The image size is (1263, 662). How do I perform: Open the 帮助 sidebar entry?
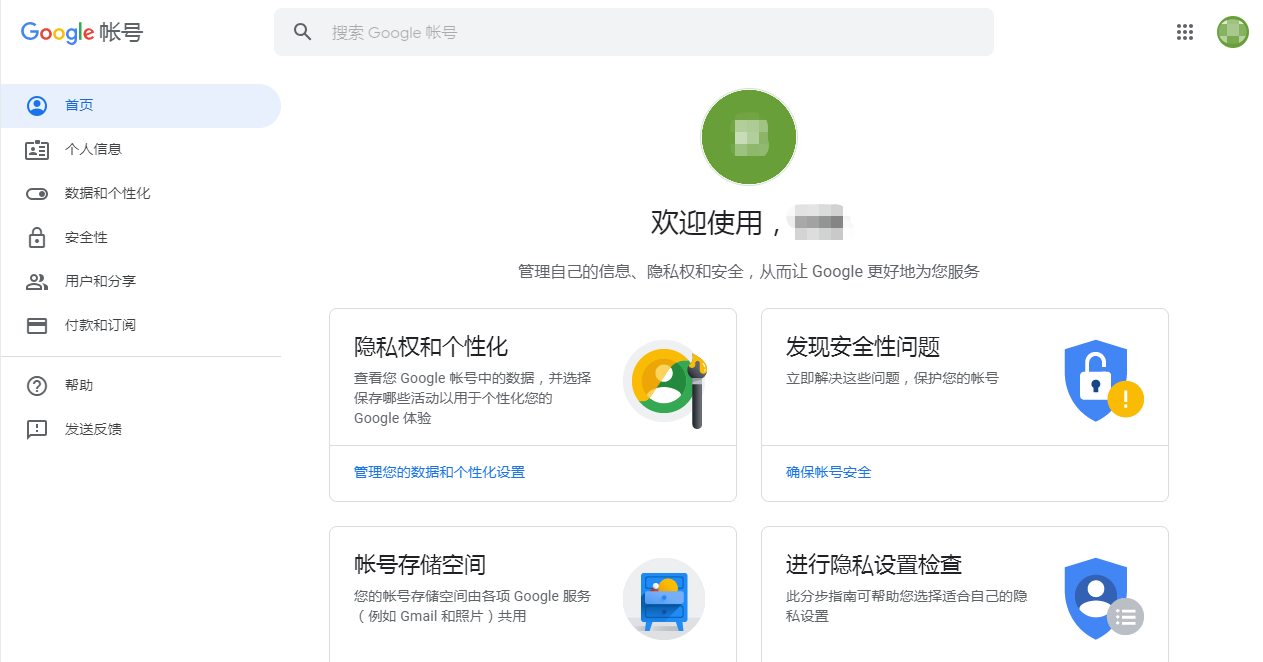click(x=140, y=385)
